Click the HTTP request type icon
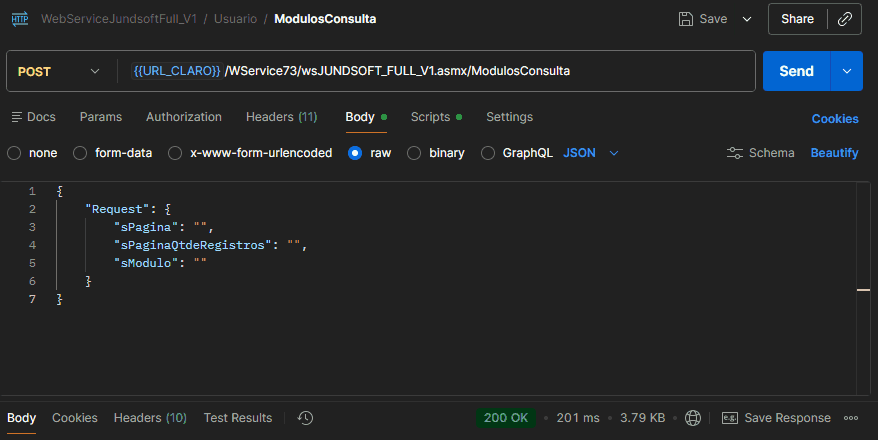Image resolution: width=878 pixels, height=440 pixels. pyautogui.click(x=21, y=19)
